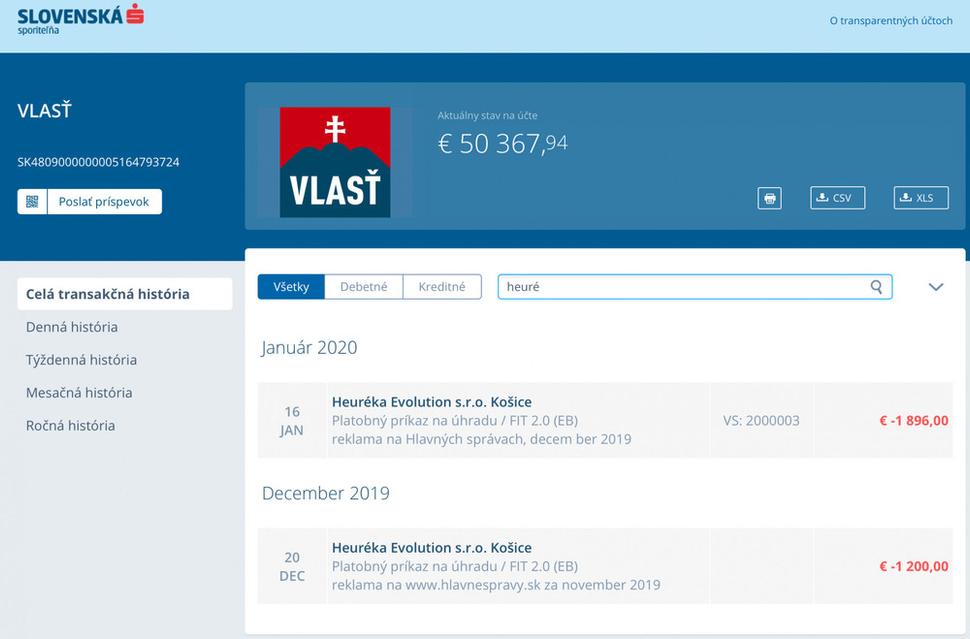This screenshot has width=970, height=639.
Task: Open Mesačná história
Action: coord(79,392)
